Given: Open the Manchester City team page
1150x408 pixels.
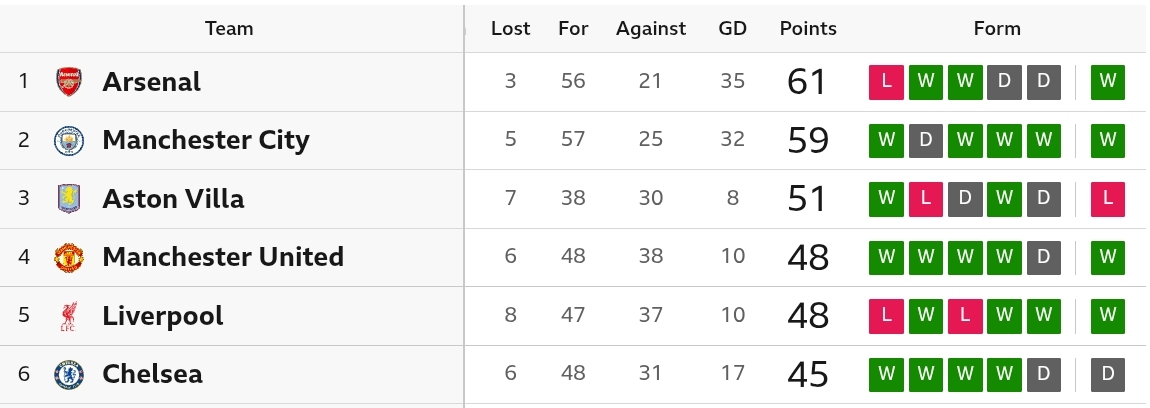Looking at the screenshot, I should 206,140.
